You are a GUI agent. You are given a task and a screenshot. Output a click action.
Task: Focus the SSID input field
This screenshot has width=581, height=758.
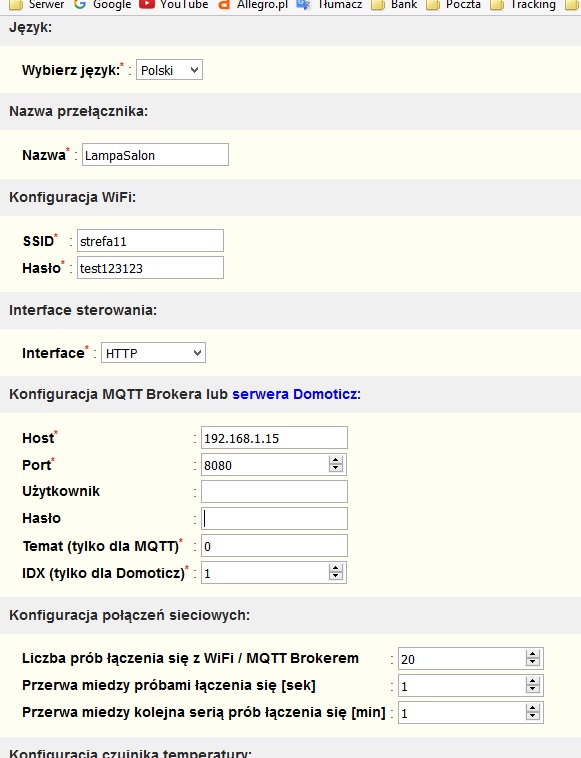click(x=150, y=241)
